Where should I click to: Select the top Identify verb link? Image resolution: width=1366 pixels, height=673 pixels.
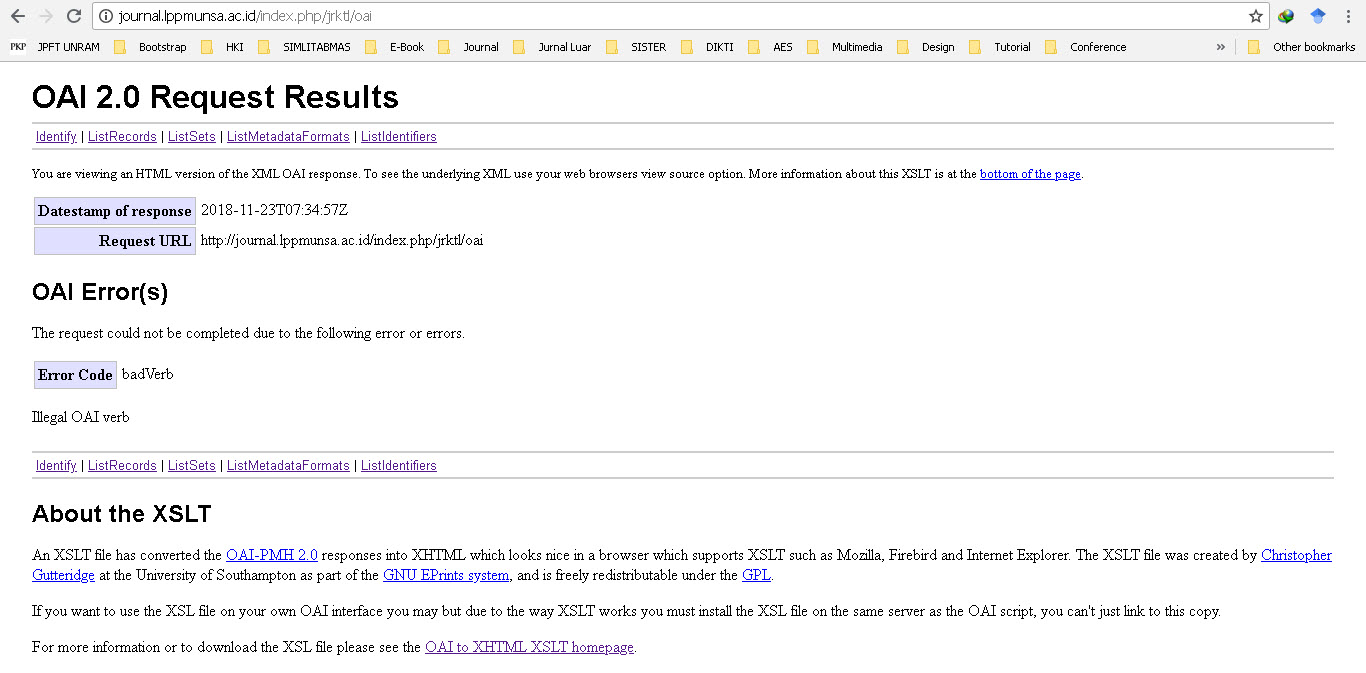(x=56, y=137)
